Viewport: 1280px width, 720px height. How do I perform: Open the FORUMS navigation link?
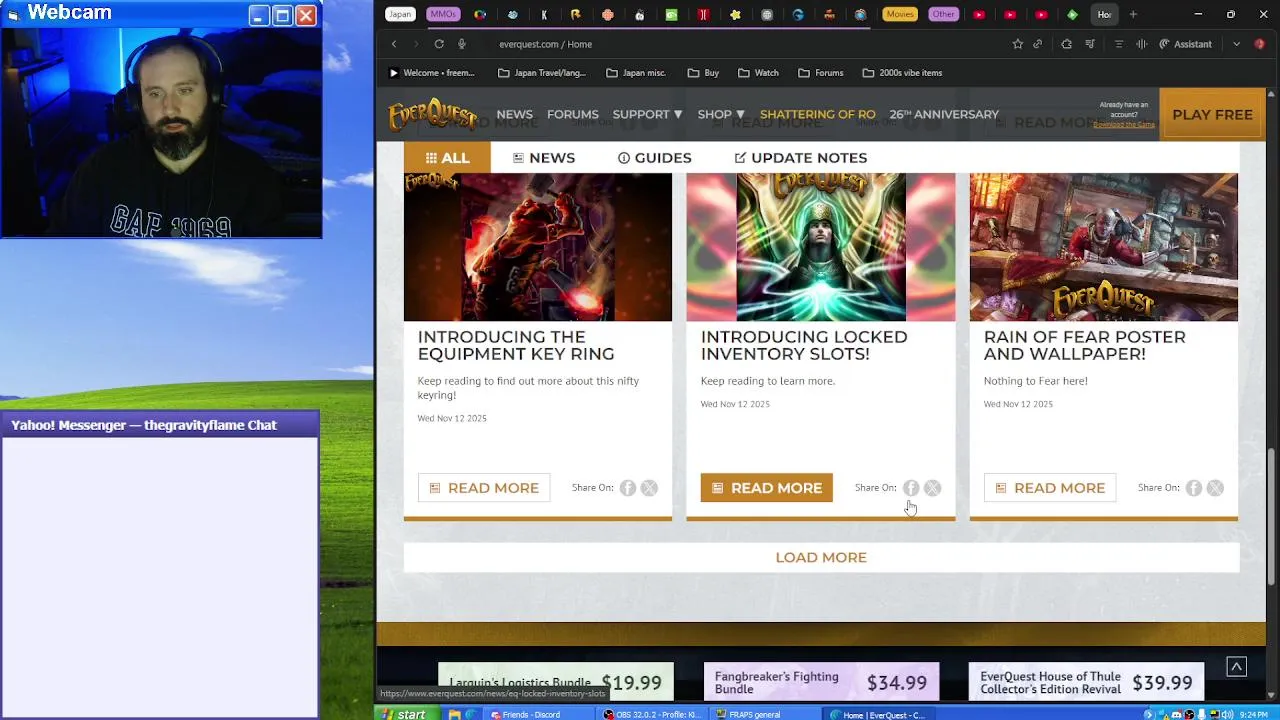[572, 115]
